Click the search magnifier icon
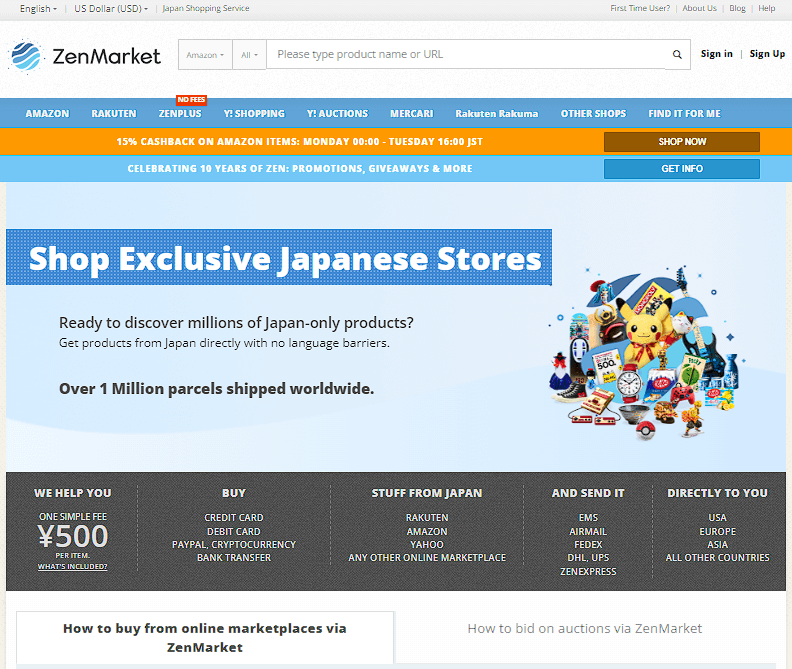Screen dimensions: 792x669 tap(677, 55)
